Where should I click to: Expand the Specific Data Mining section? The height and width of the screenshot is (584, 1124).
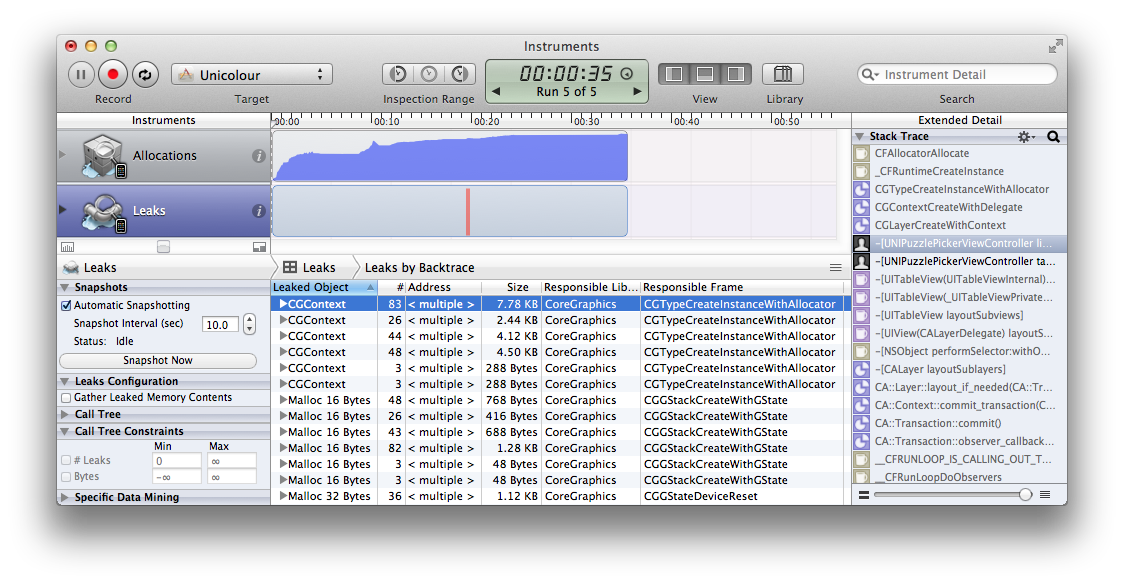pyautogui.click(x=65, y=497)
